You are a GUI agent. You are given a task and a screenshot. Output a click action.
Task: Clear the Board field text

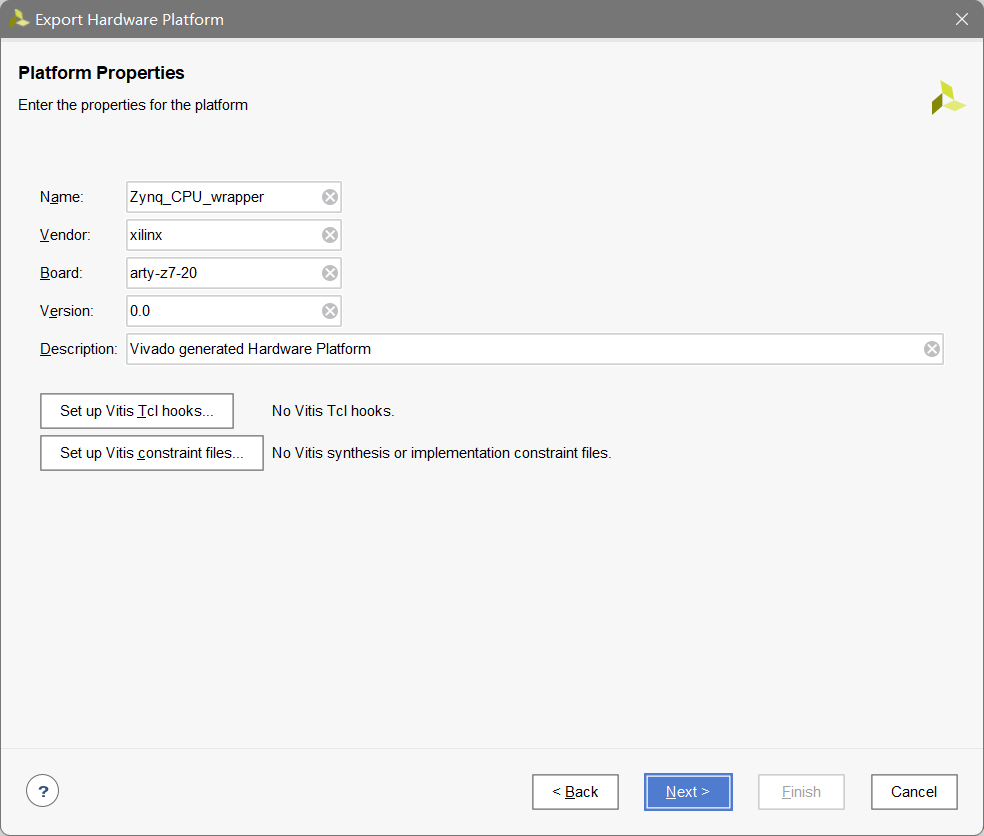pyautogui.click(x=330, y=273)
